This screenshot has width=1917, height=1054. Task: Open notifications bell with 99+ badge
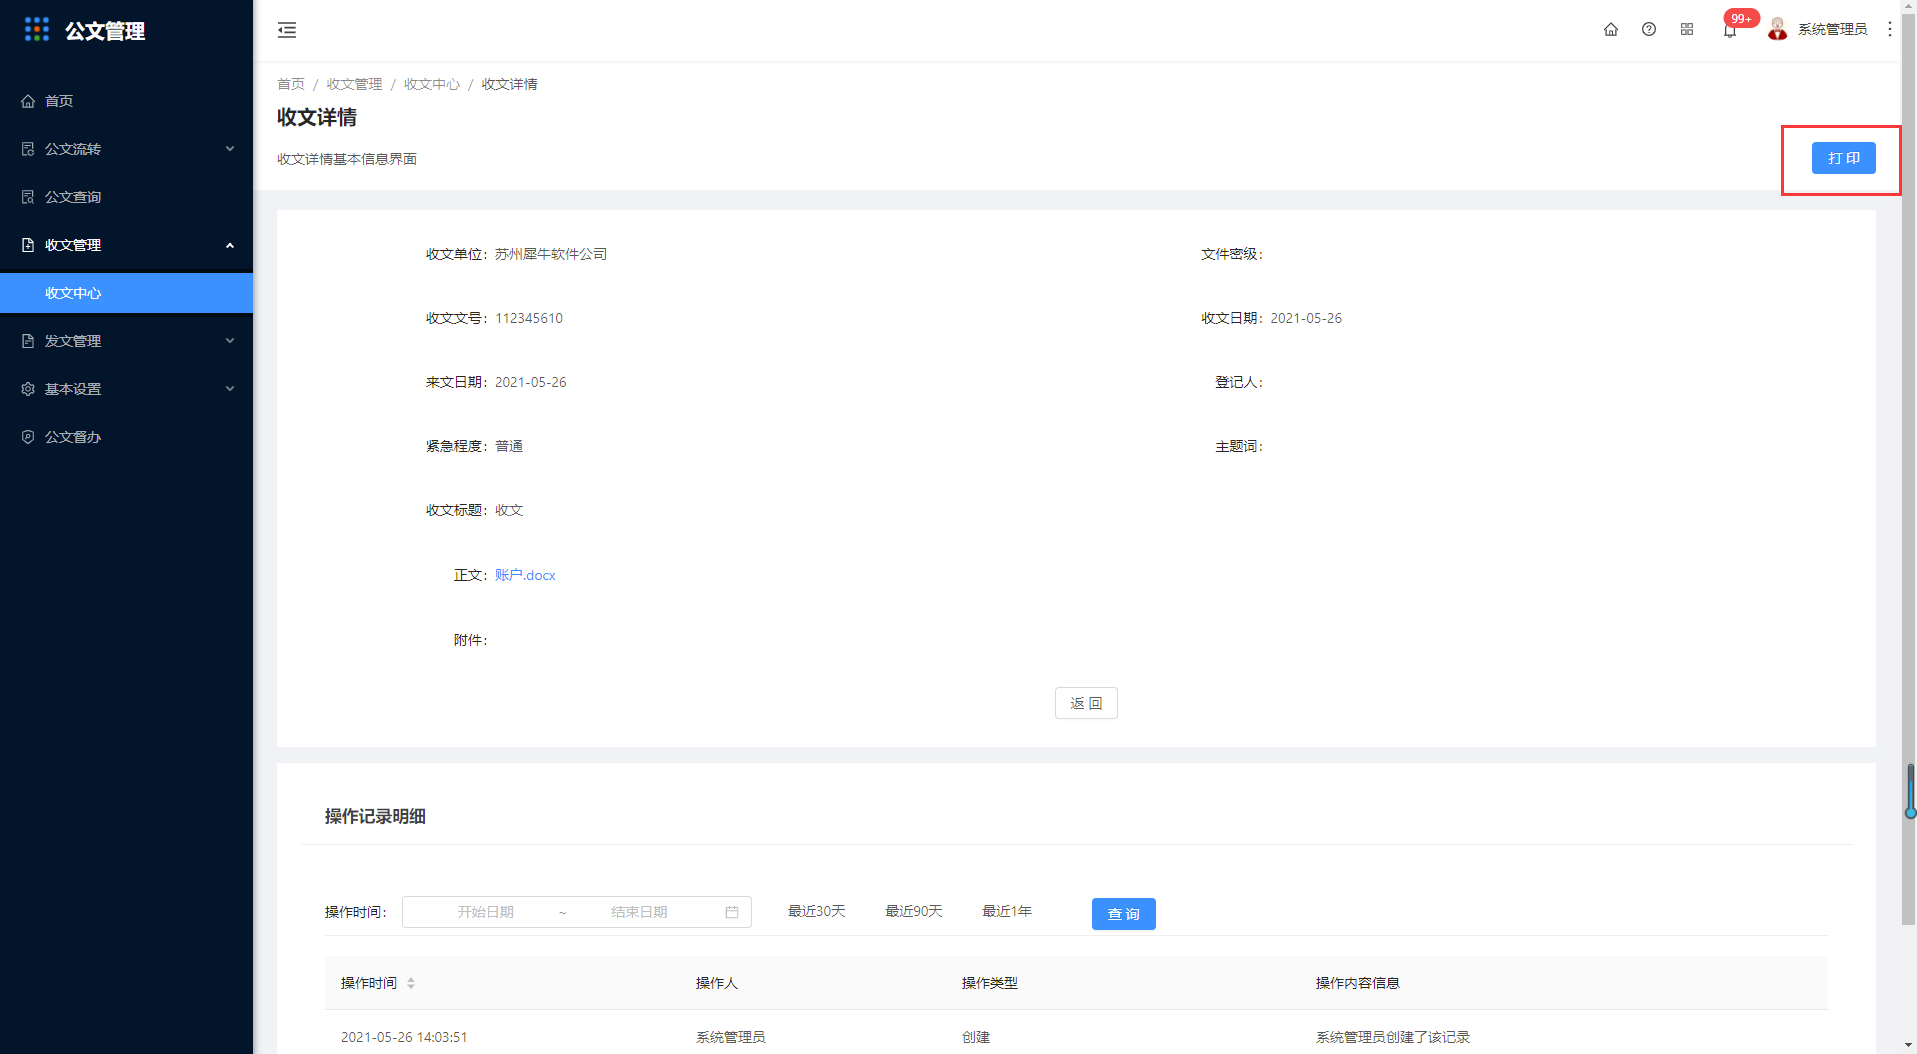(1730, 30)
